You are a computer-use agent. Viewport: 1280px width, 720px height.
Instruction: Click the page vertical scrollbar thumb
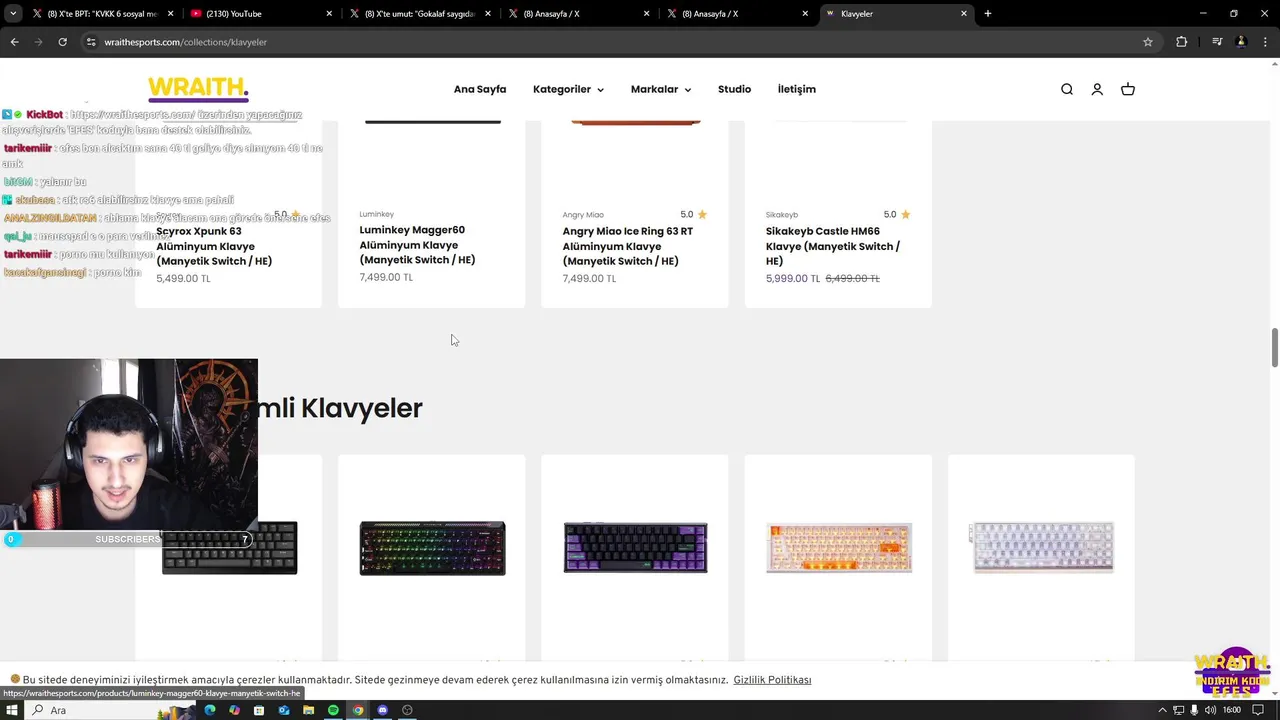(1274, 347)
